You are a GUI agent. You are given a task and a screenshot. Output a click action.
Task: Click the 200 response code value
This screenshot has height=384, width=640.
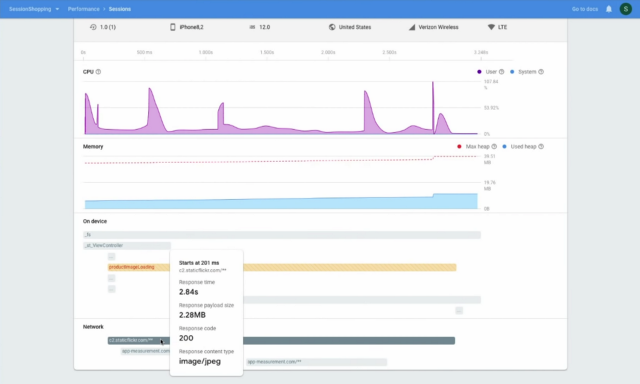click(186, 338)
